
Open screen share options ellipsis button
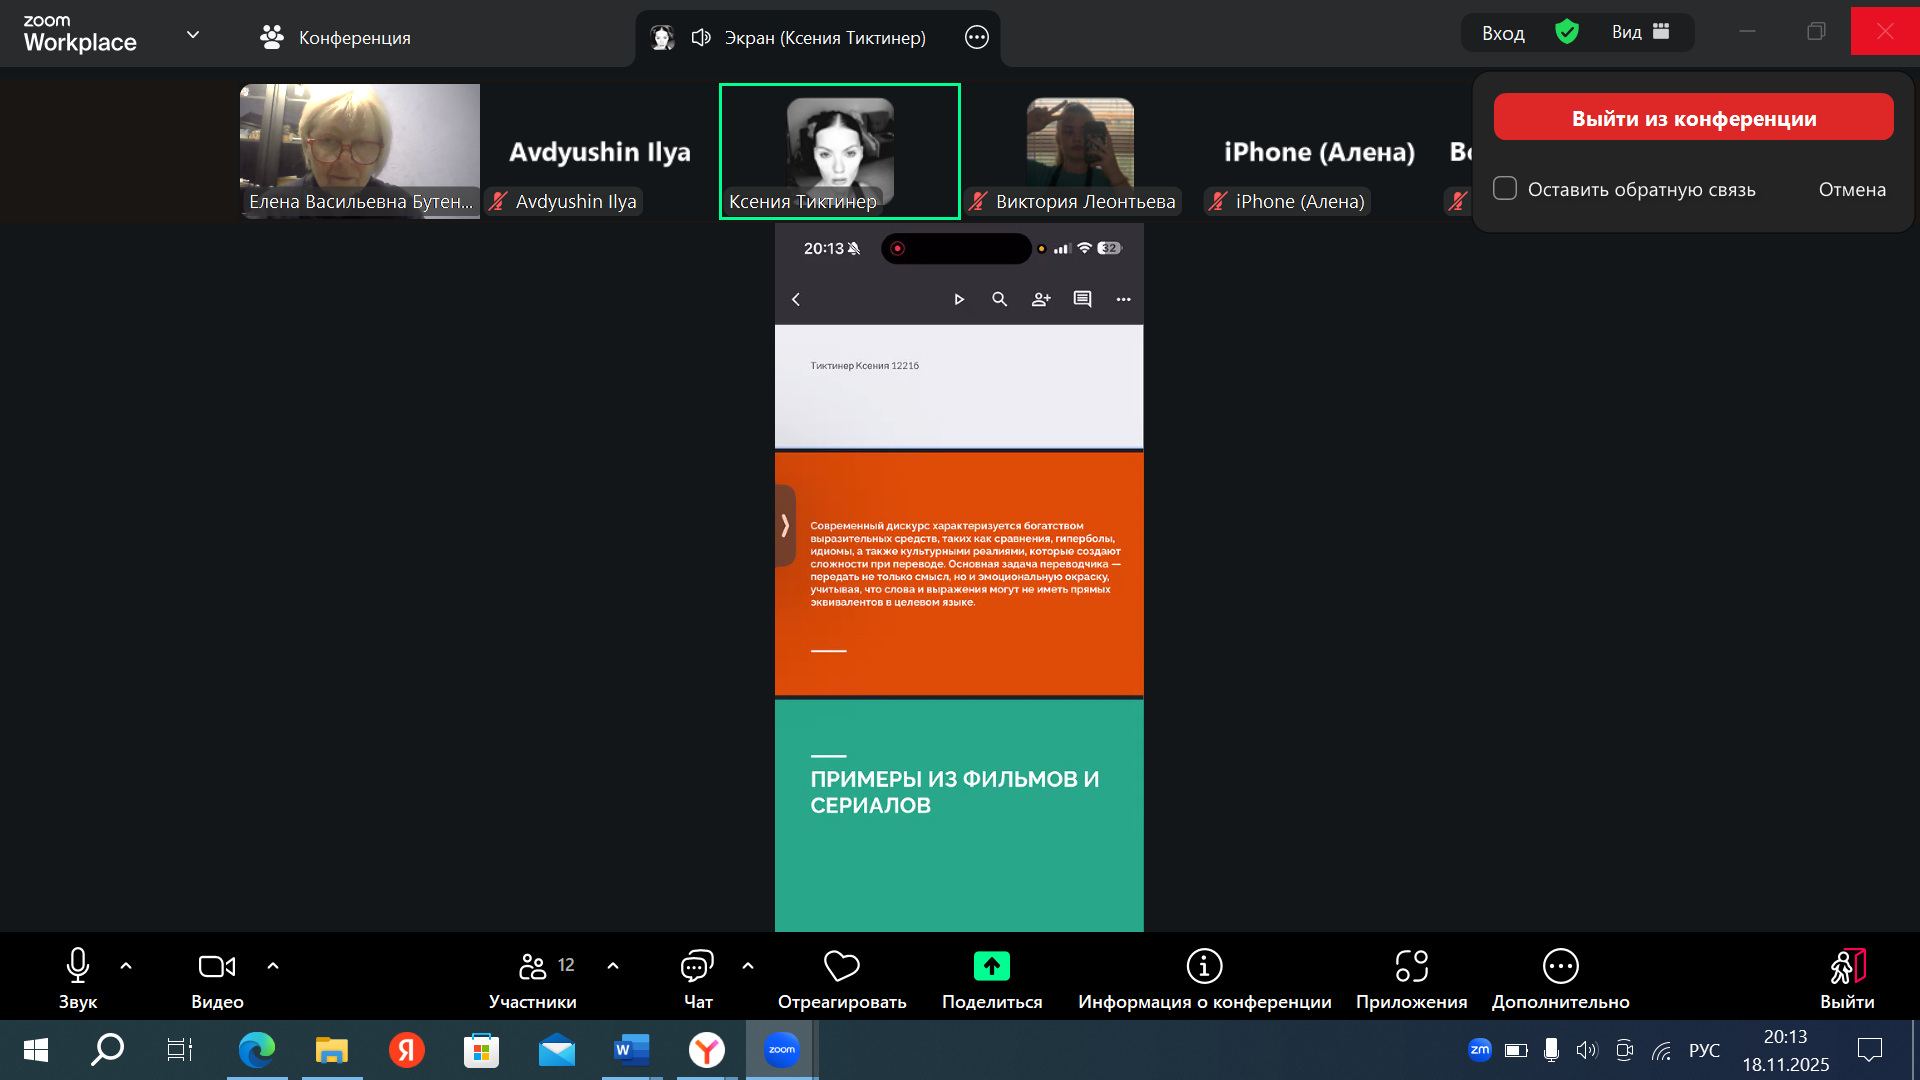tap(976, 37)
